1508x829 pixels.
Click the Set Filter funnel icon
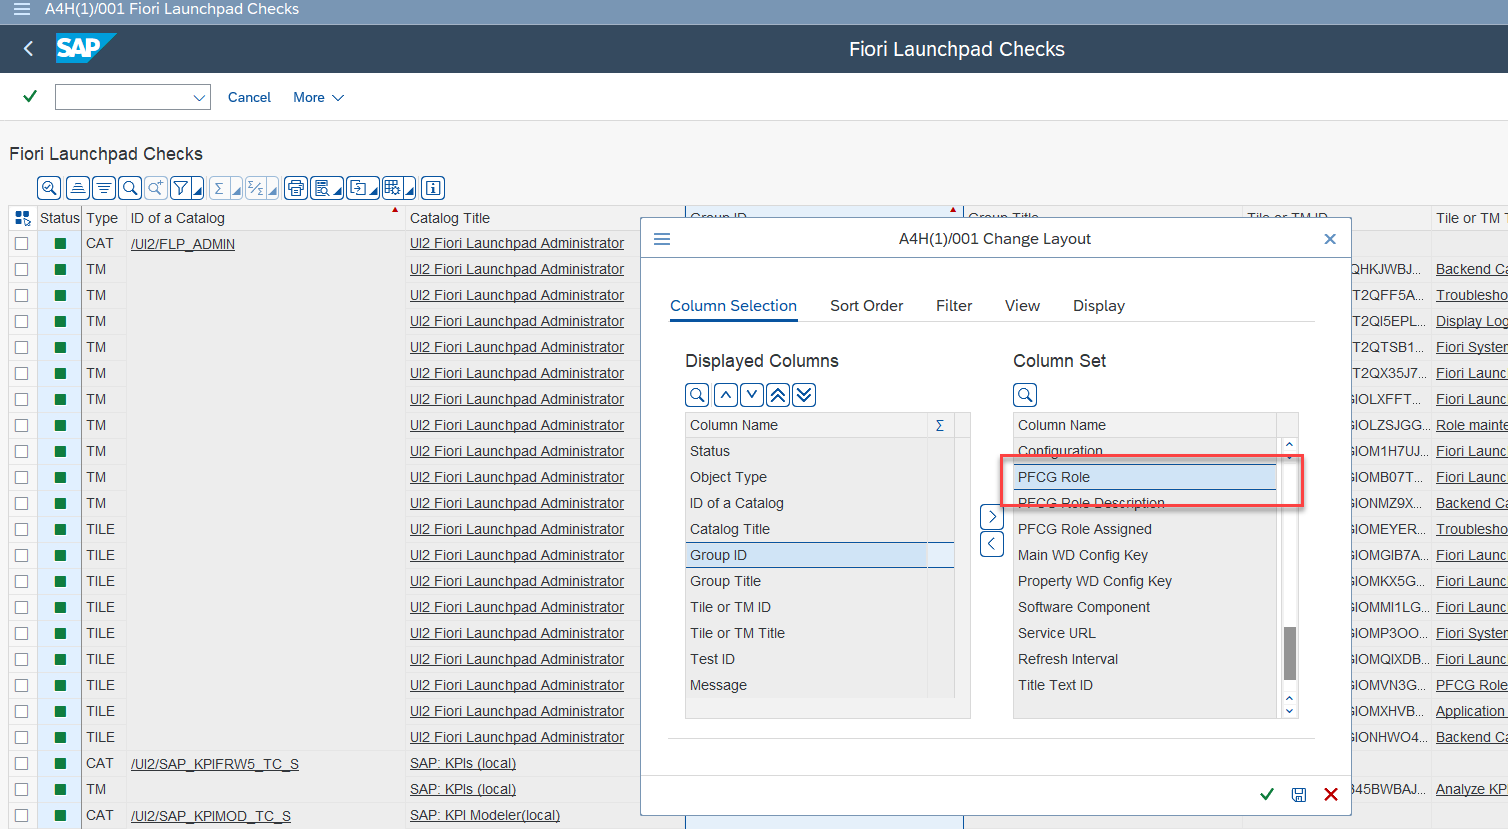tap(181, 188)
